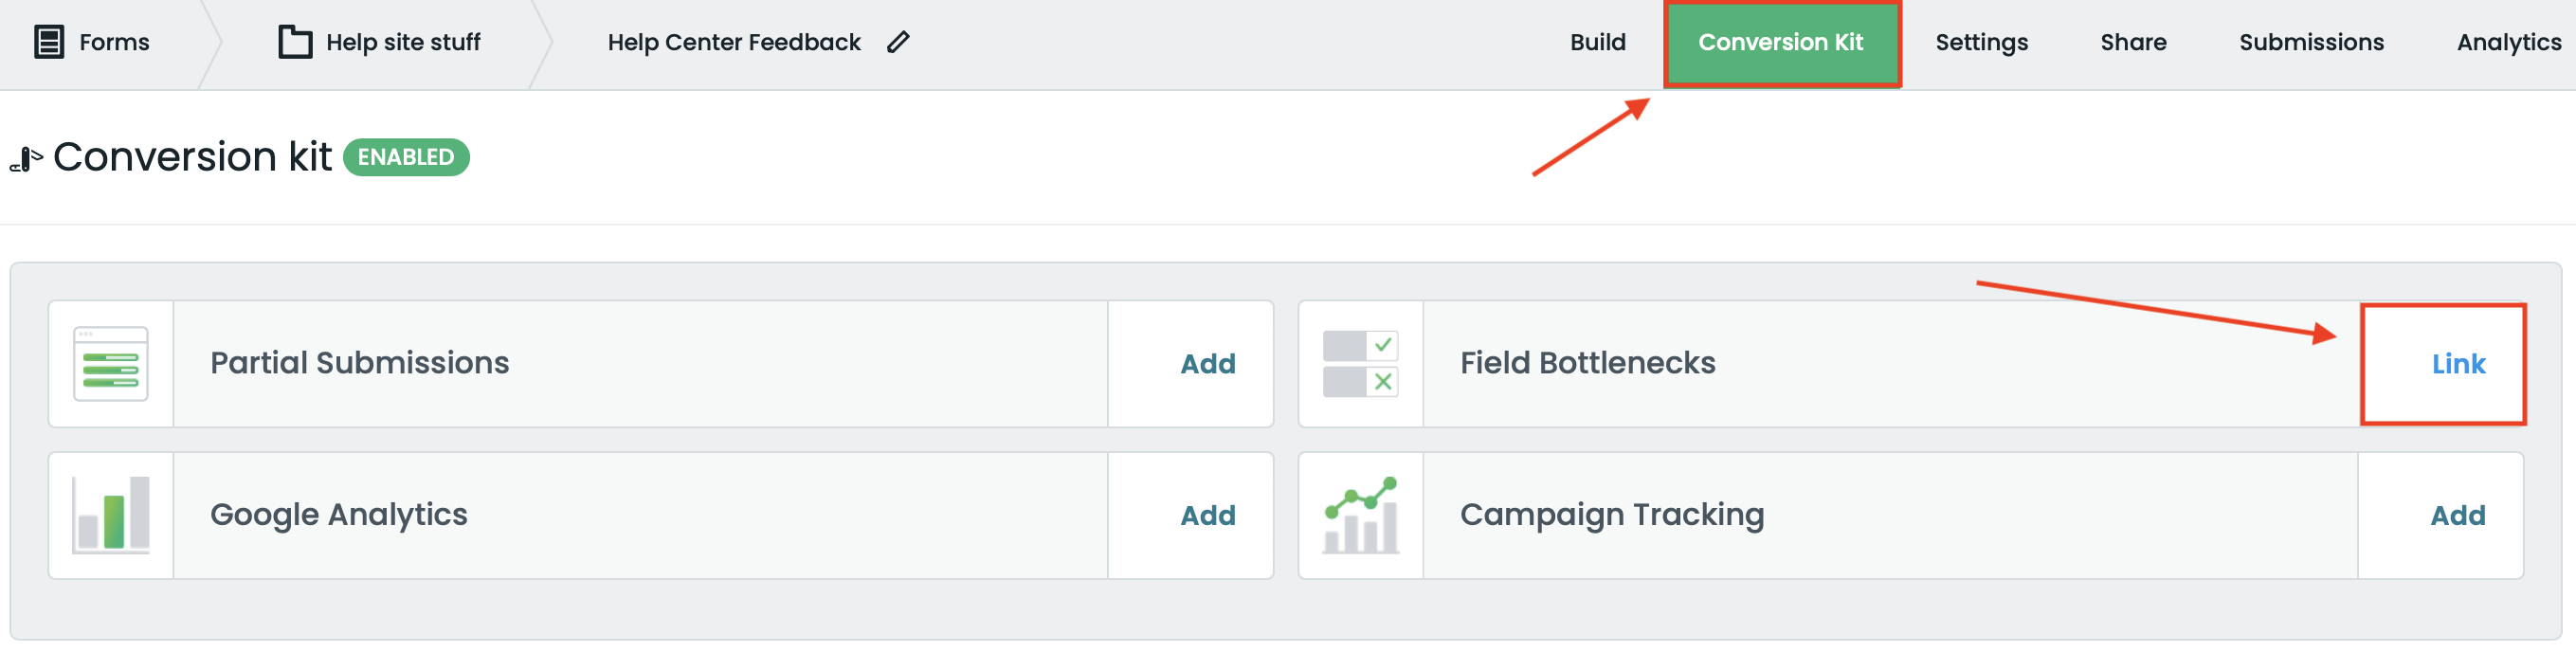Switch to the Analytics tab
This screenshot has height=652, width=2576.
coord(2508,42)
